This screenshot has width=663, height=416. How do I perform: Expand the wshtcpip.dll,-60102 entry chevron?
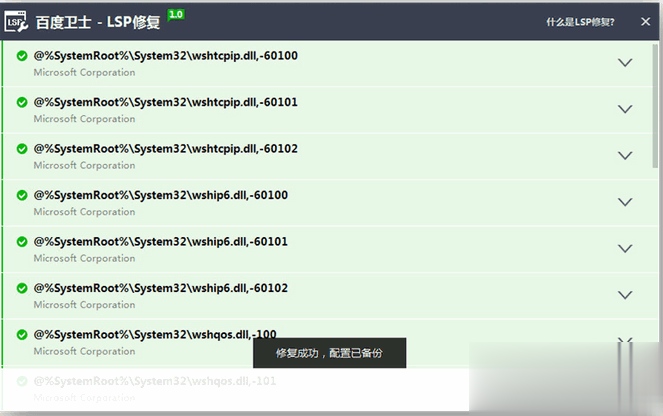[625, 156]
